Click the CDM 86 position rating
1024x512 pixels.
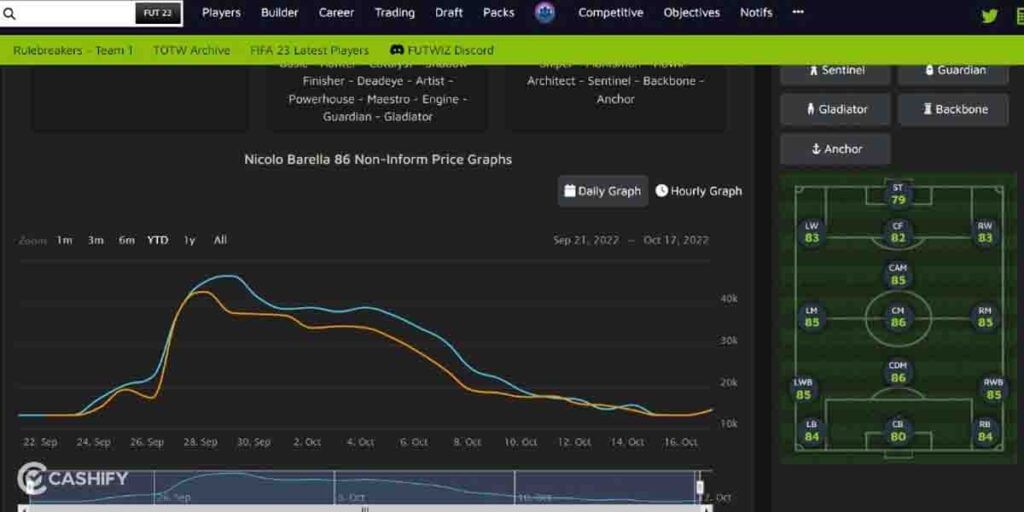[898, 372]
